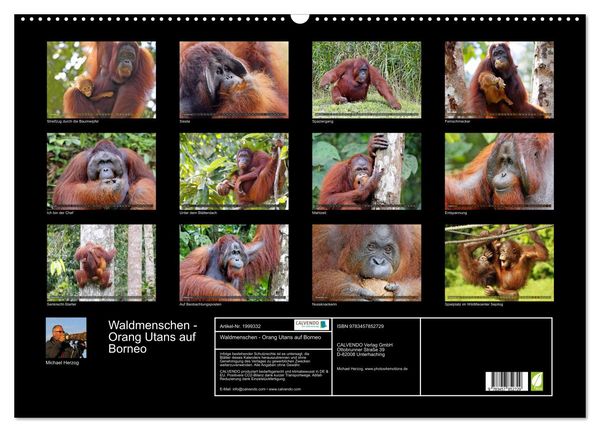Click the barcode beside the leaf icon
This screenshot has width=600, height=432.
[507, 381]
